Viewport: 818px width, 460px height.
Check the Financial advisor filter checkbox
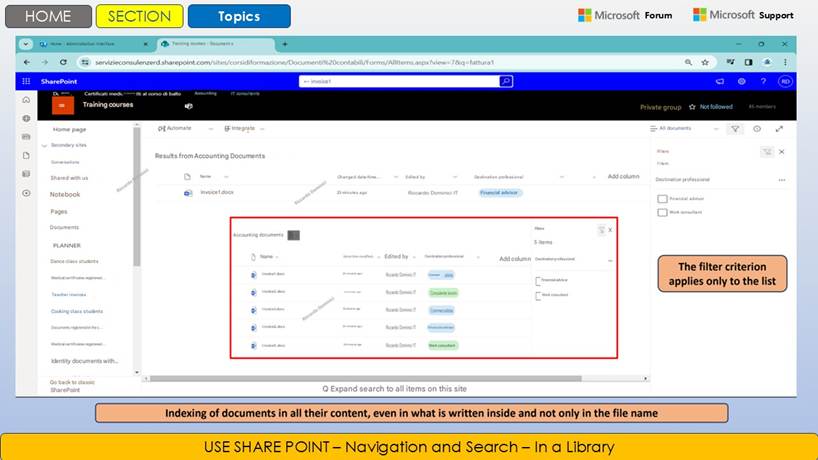click(662, 199)
